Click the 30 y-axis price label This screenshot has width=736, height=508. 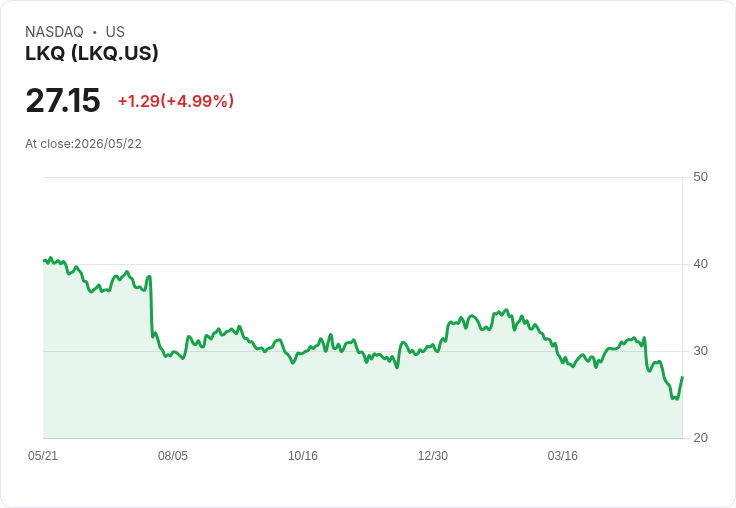[x=700, y=351]
